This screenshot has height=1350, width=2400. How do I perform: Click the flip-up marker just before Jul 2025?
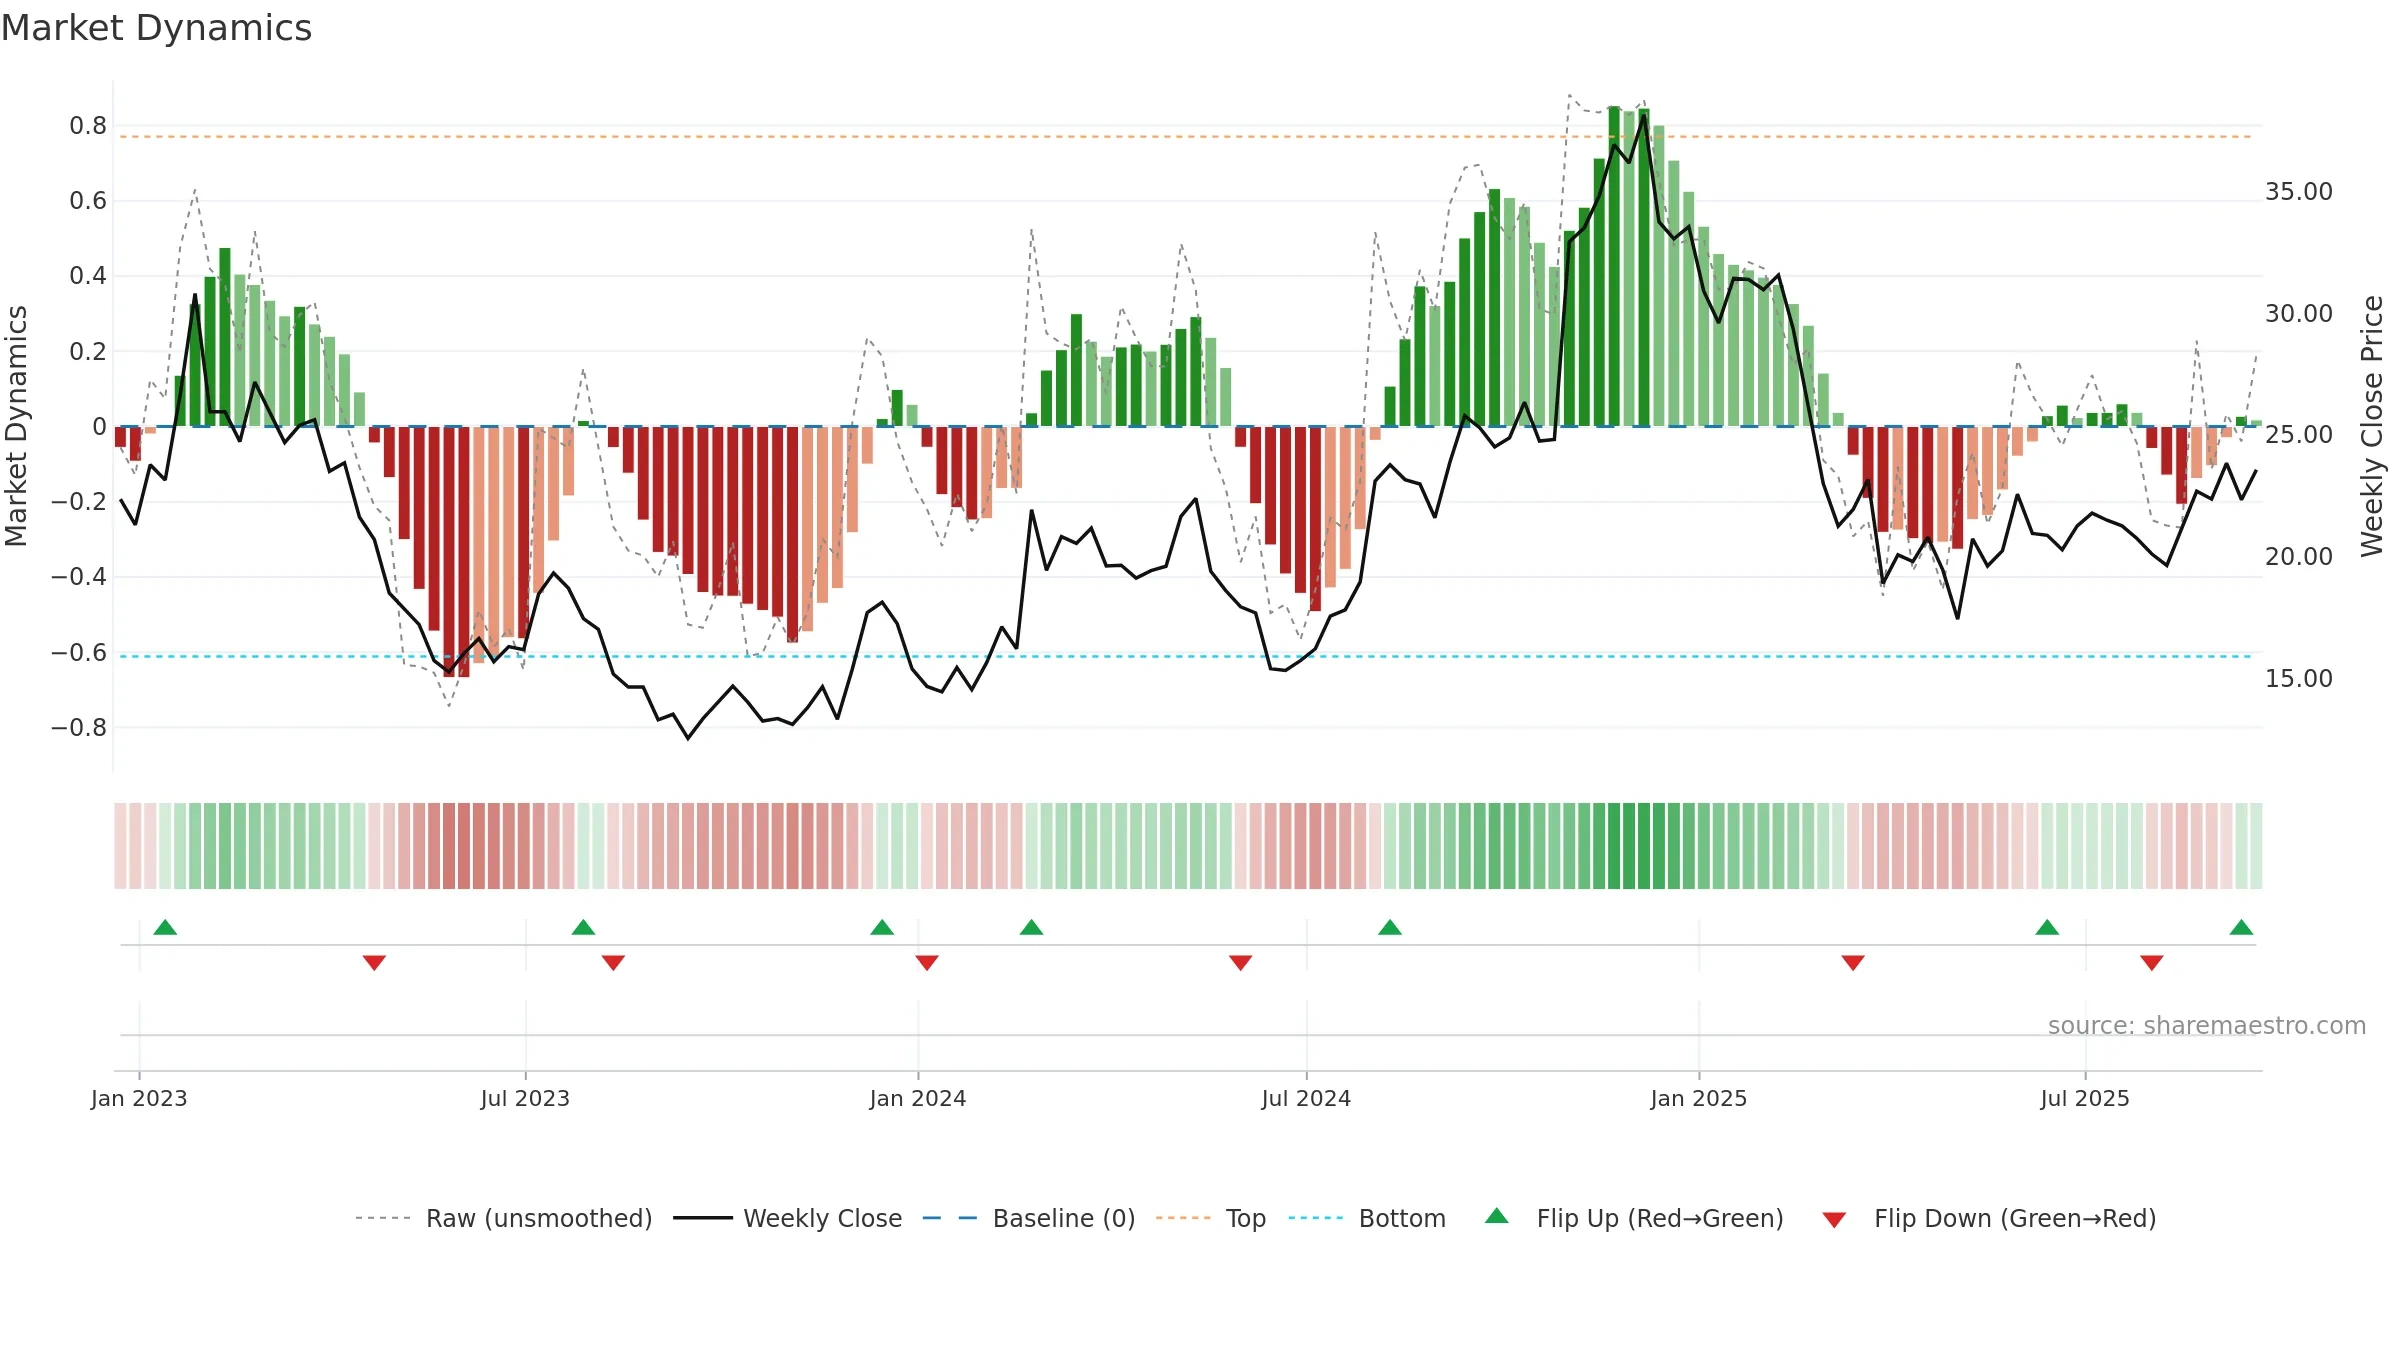[2047, 927]
